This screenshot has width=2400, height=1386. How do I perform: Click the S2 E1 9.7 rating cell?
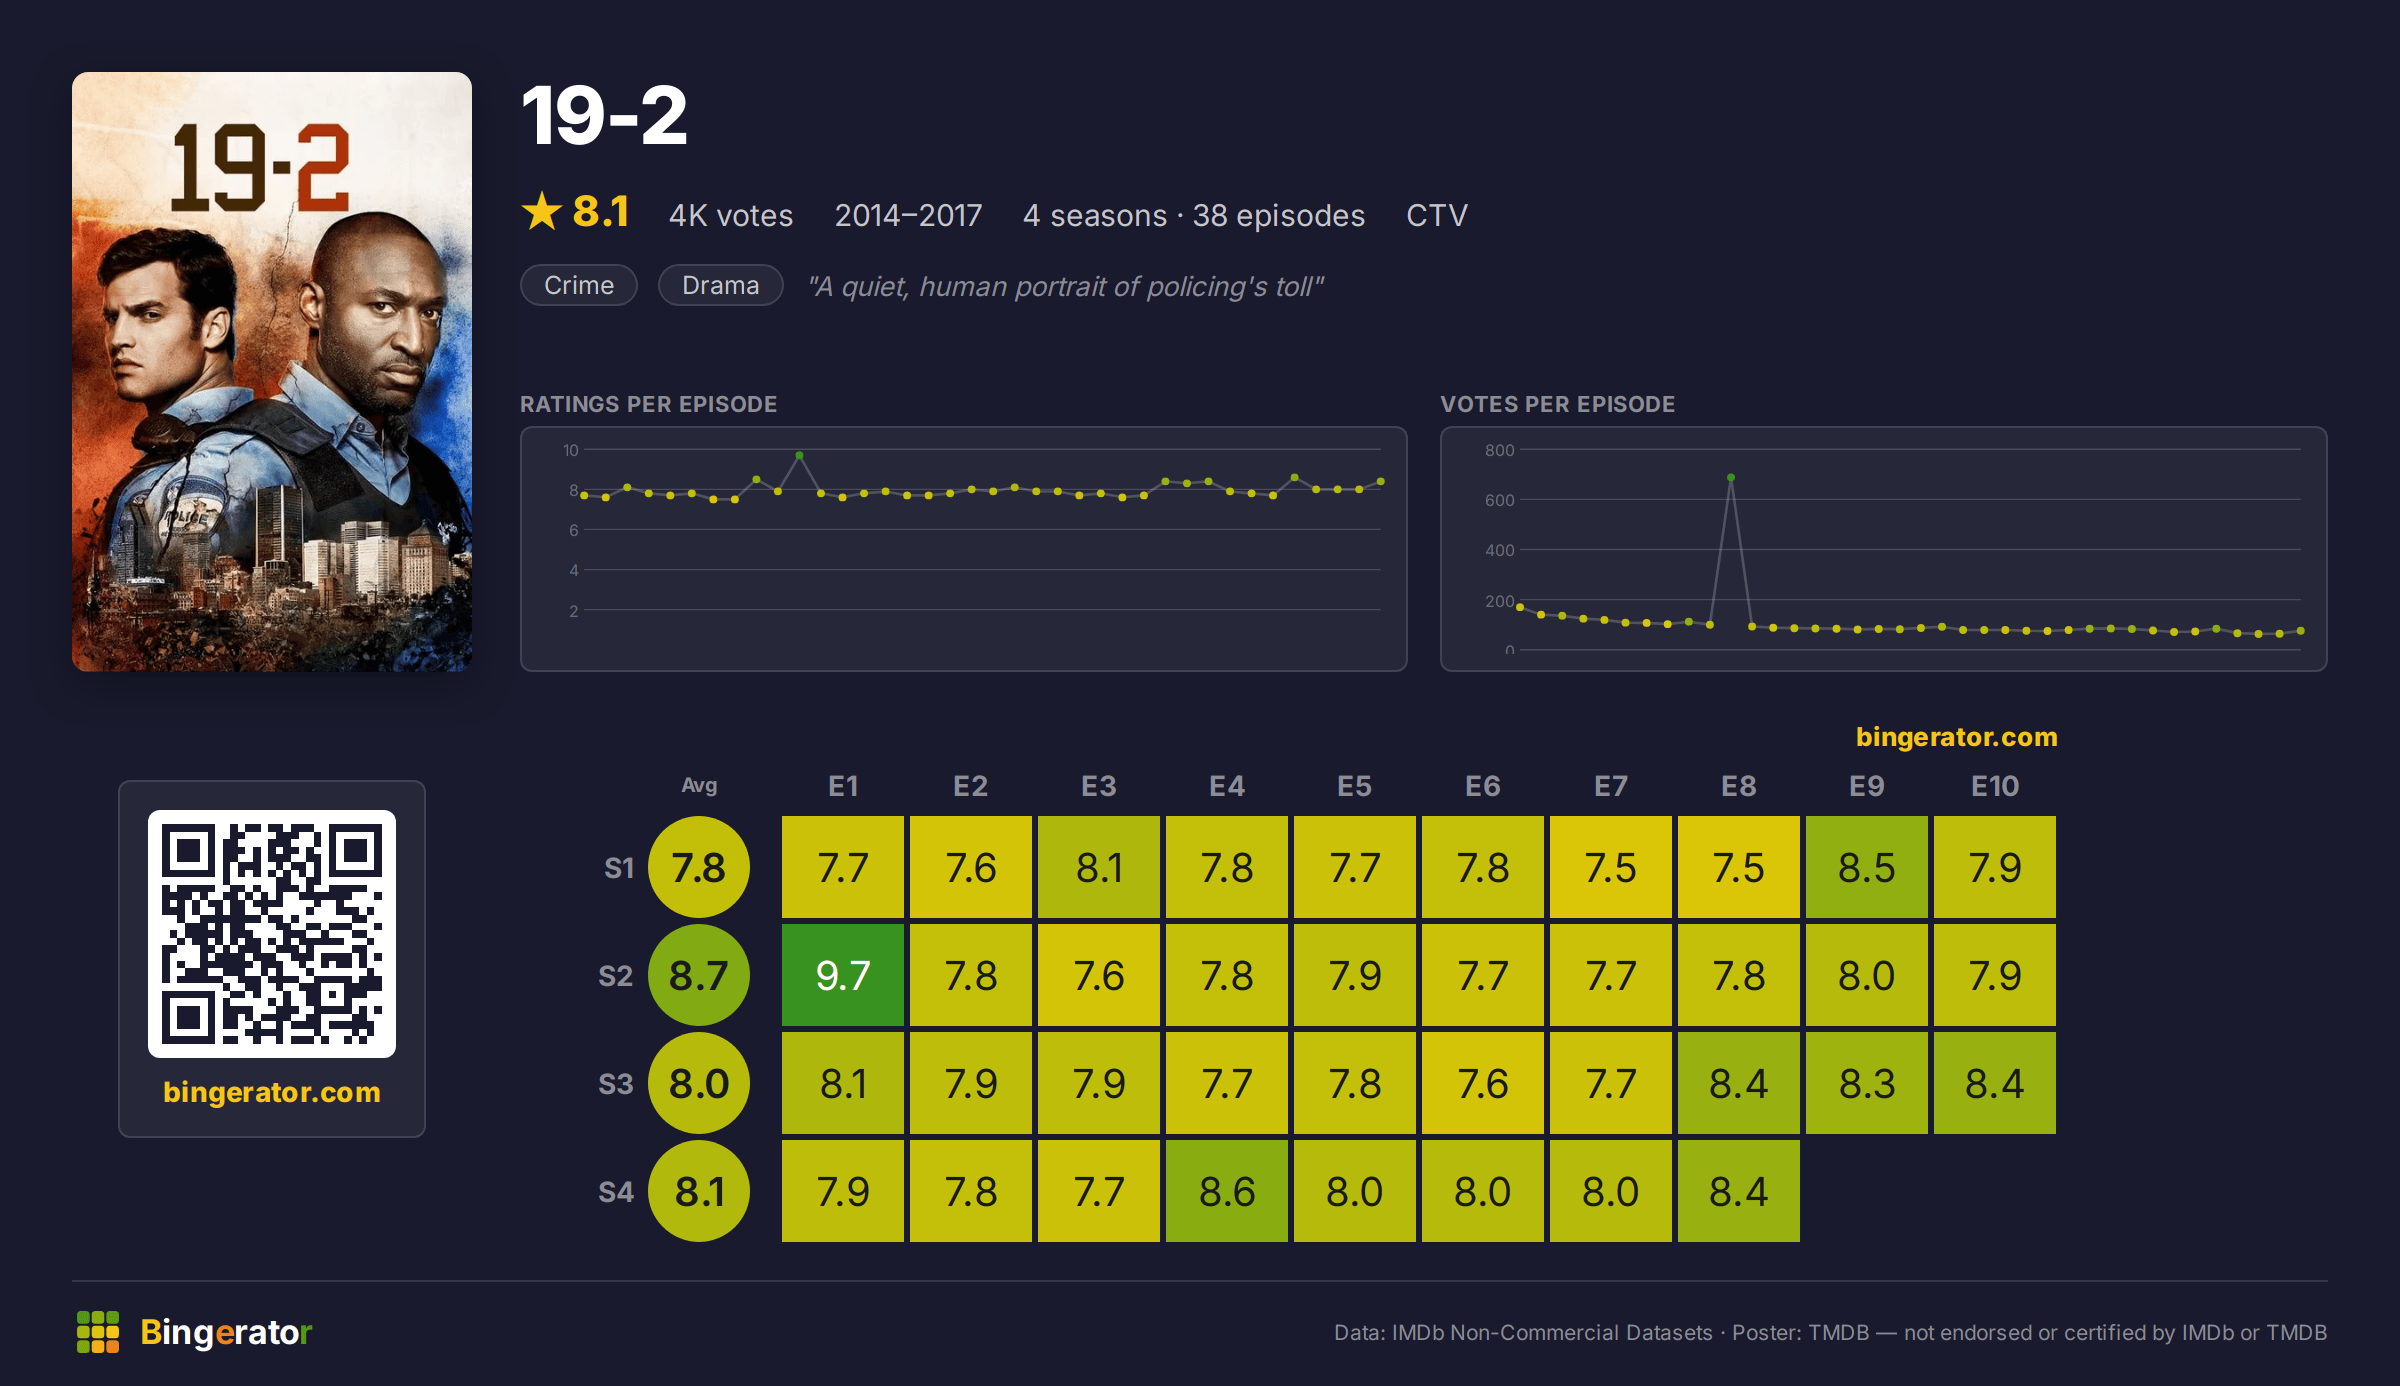843,975
